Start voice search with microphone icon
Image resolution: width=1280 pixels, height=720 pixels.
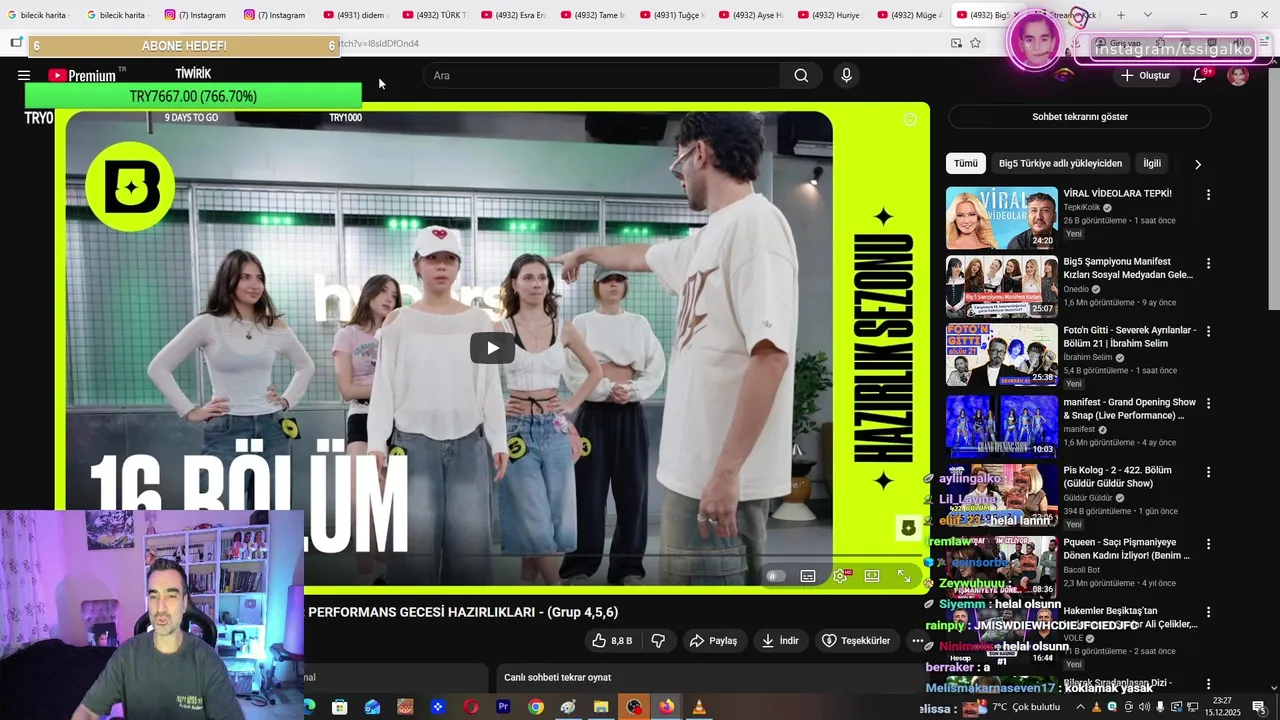[847, 75]
